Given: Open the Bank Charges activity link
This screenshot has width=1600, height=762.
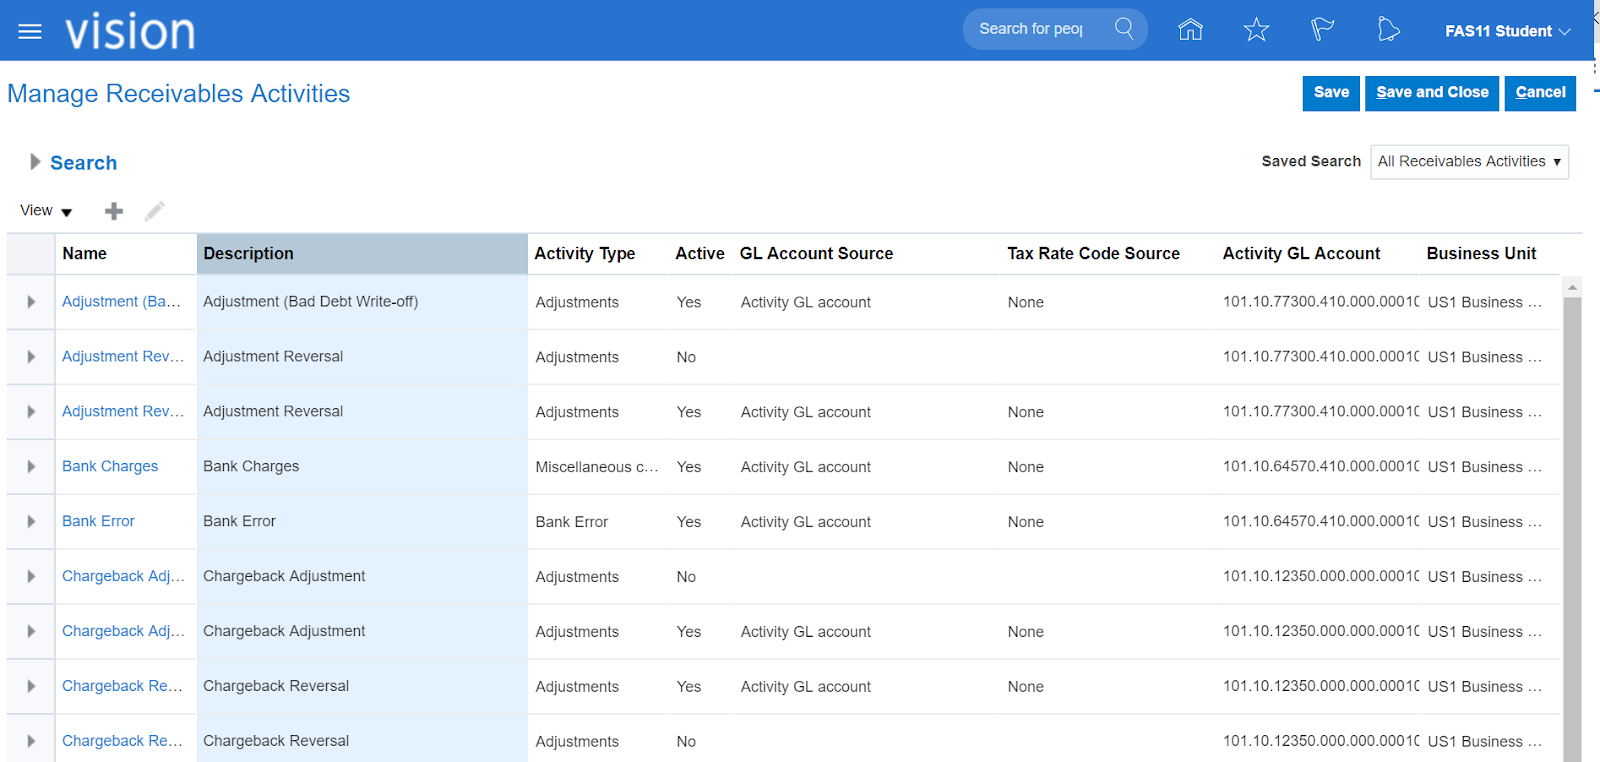Looking at the screenshot, I should coord(110,467).
